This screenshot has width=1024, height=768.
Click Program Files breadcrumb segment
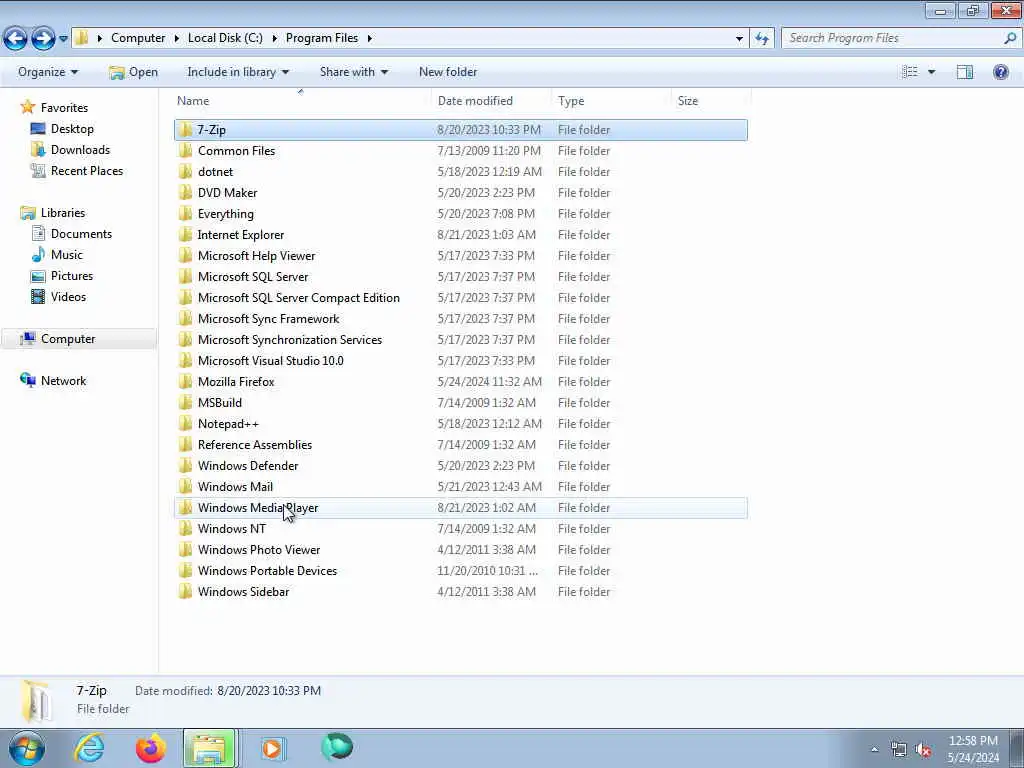(322, 38)
